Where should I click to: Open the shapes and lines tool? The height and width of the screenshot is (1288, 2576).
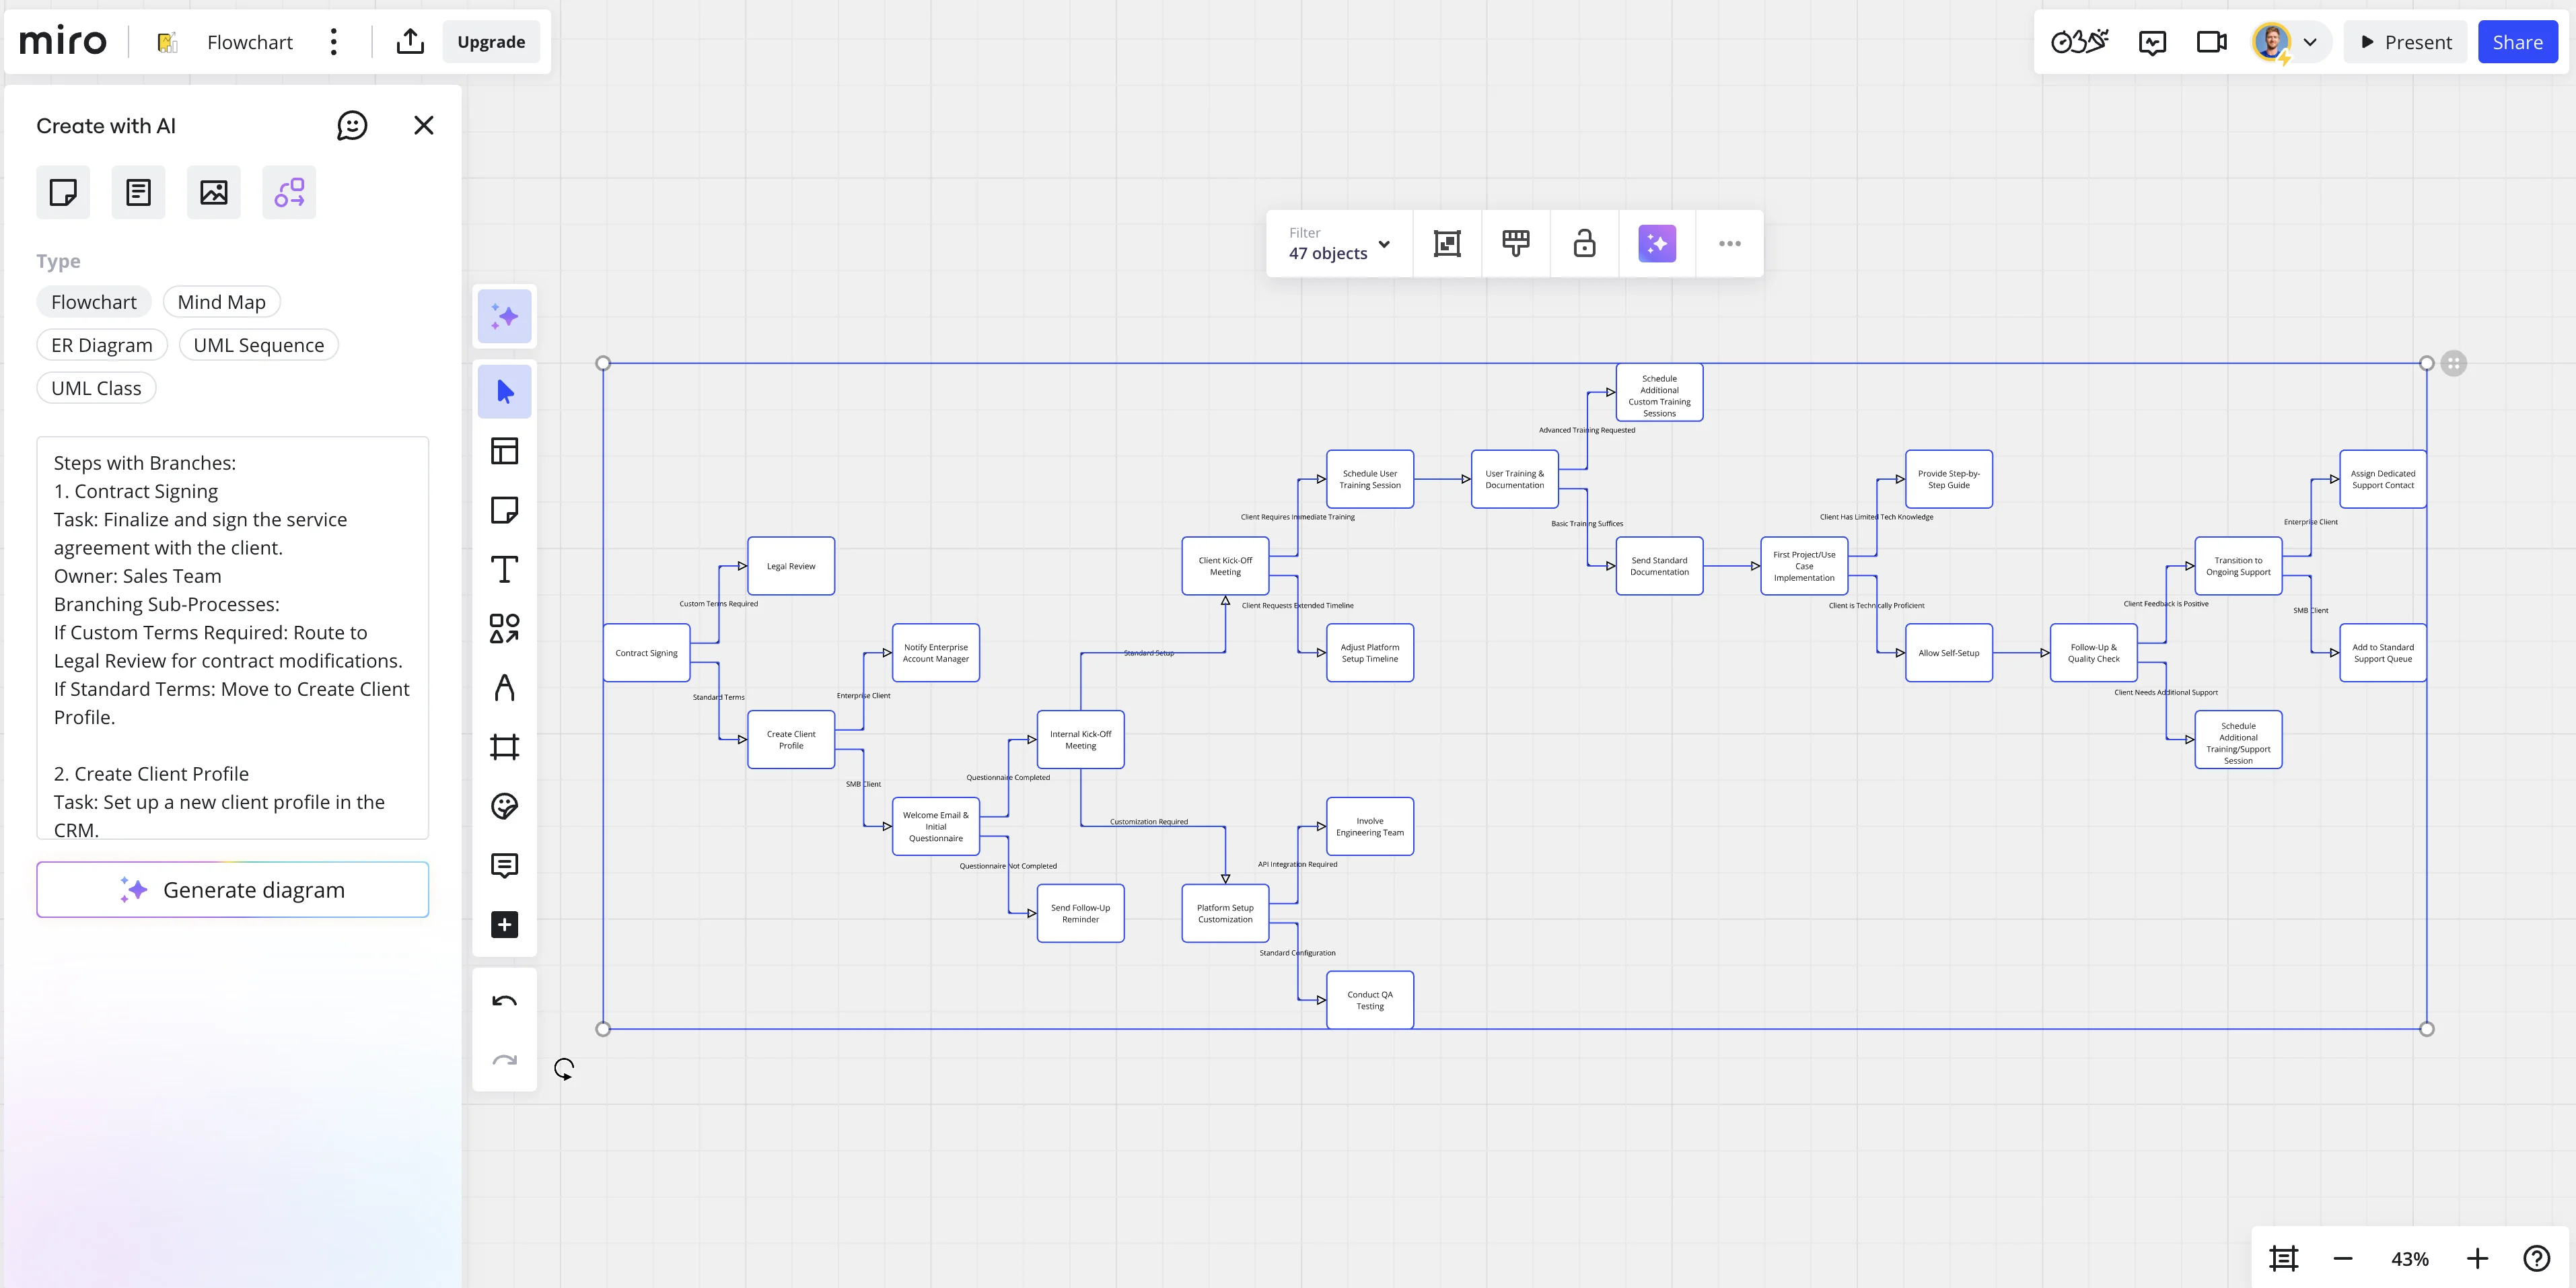pos(504,629)
